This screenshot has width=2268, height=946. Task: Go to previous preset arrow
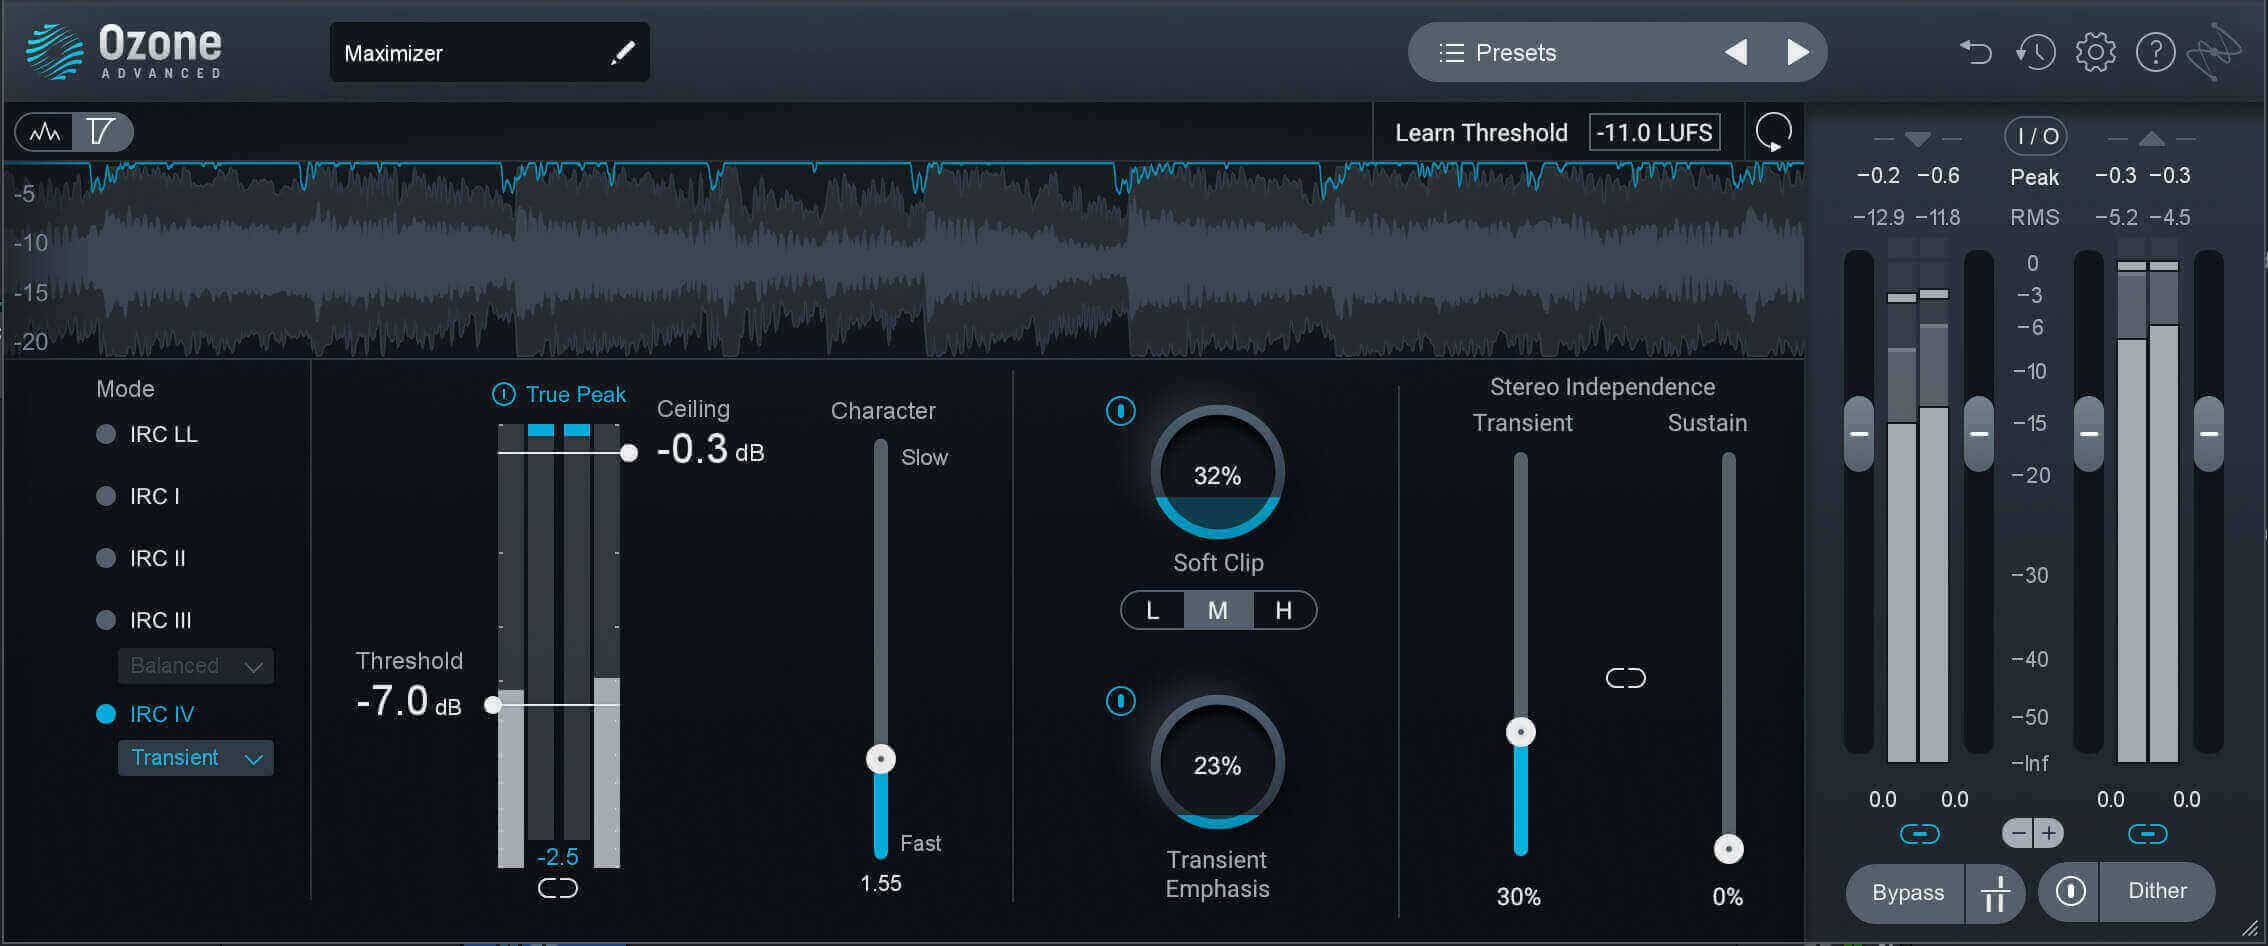1736,53
